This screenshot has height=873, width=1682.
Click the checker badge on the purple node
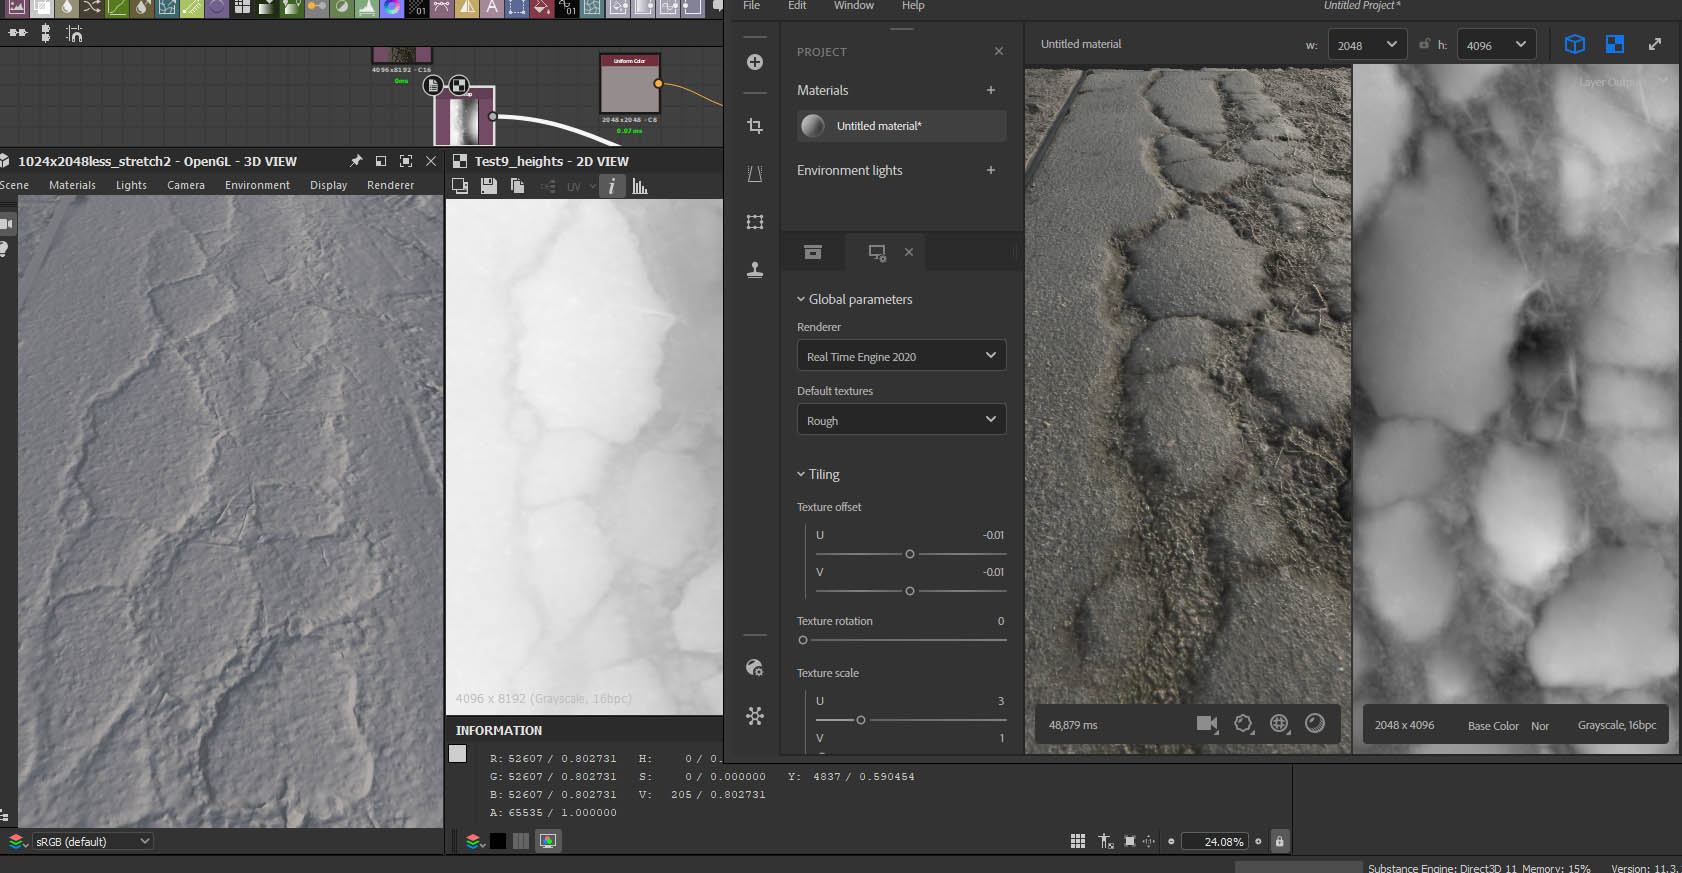pyautogui.click(x=458, y=85)
